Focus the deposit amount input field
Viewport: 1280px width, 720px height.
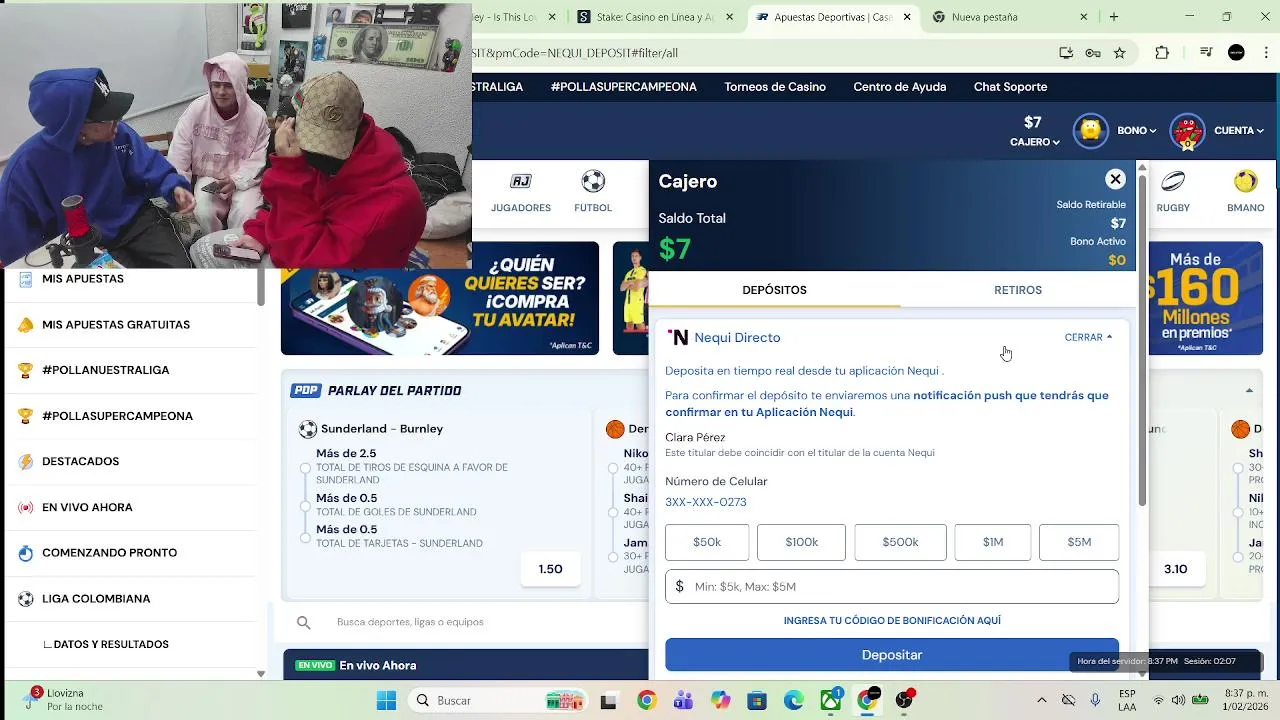(892, 587)
